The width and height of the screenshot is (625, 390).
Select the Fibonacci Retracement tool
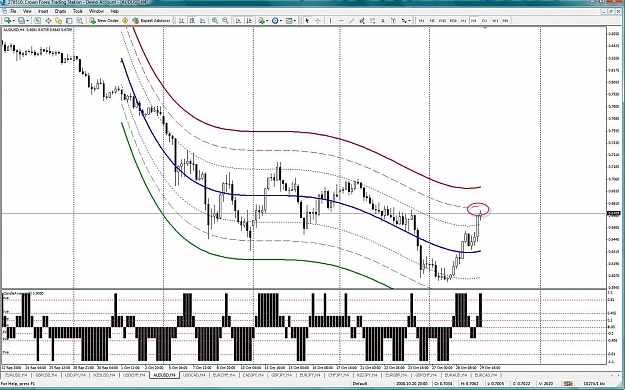click(x=372, y=20)
